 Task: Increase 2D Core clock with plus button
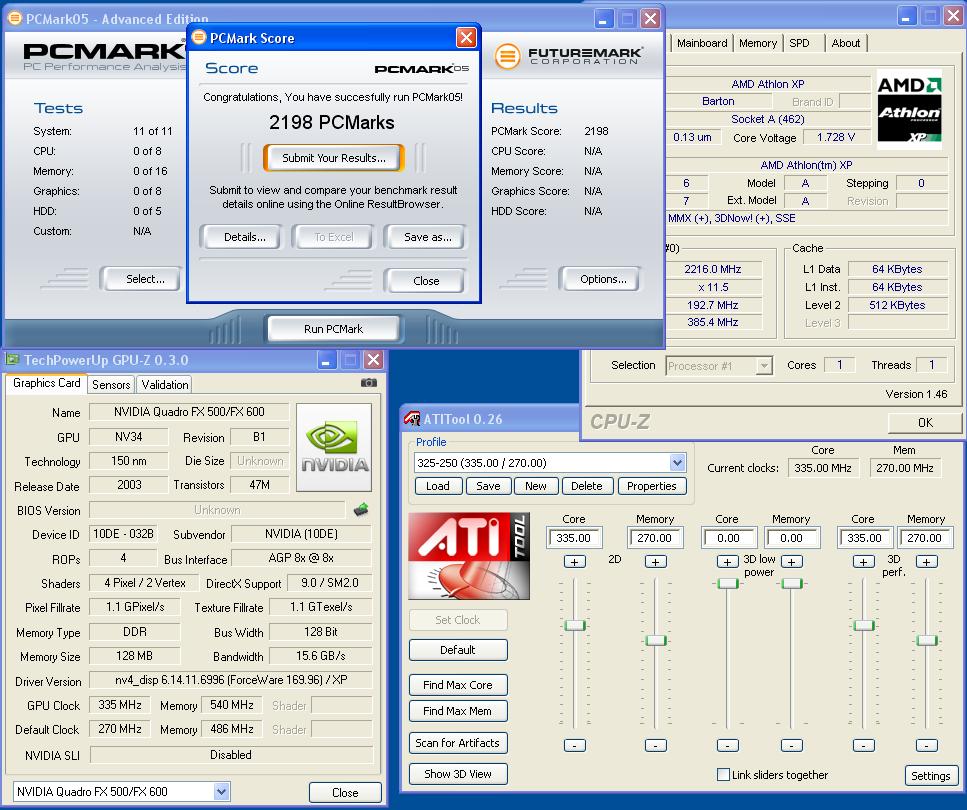(575, 561)
